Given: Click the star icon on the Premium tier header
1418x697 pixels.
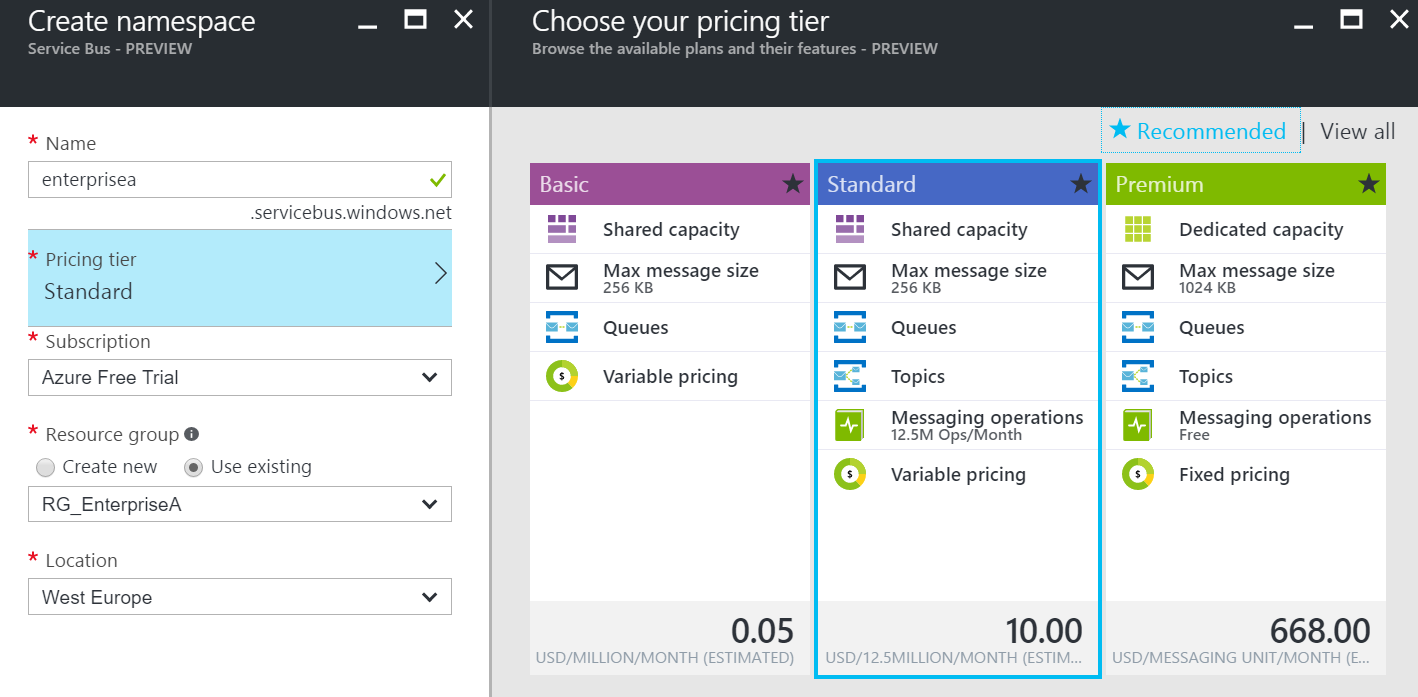Looking at the screenshot, I should point(1369,184).
